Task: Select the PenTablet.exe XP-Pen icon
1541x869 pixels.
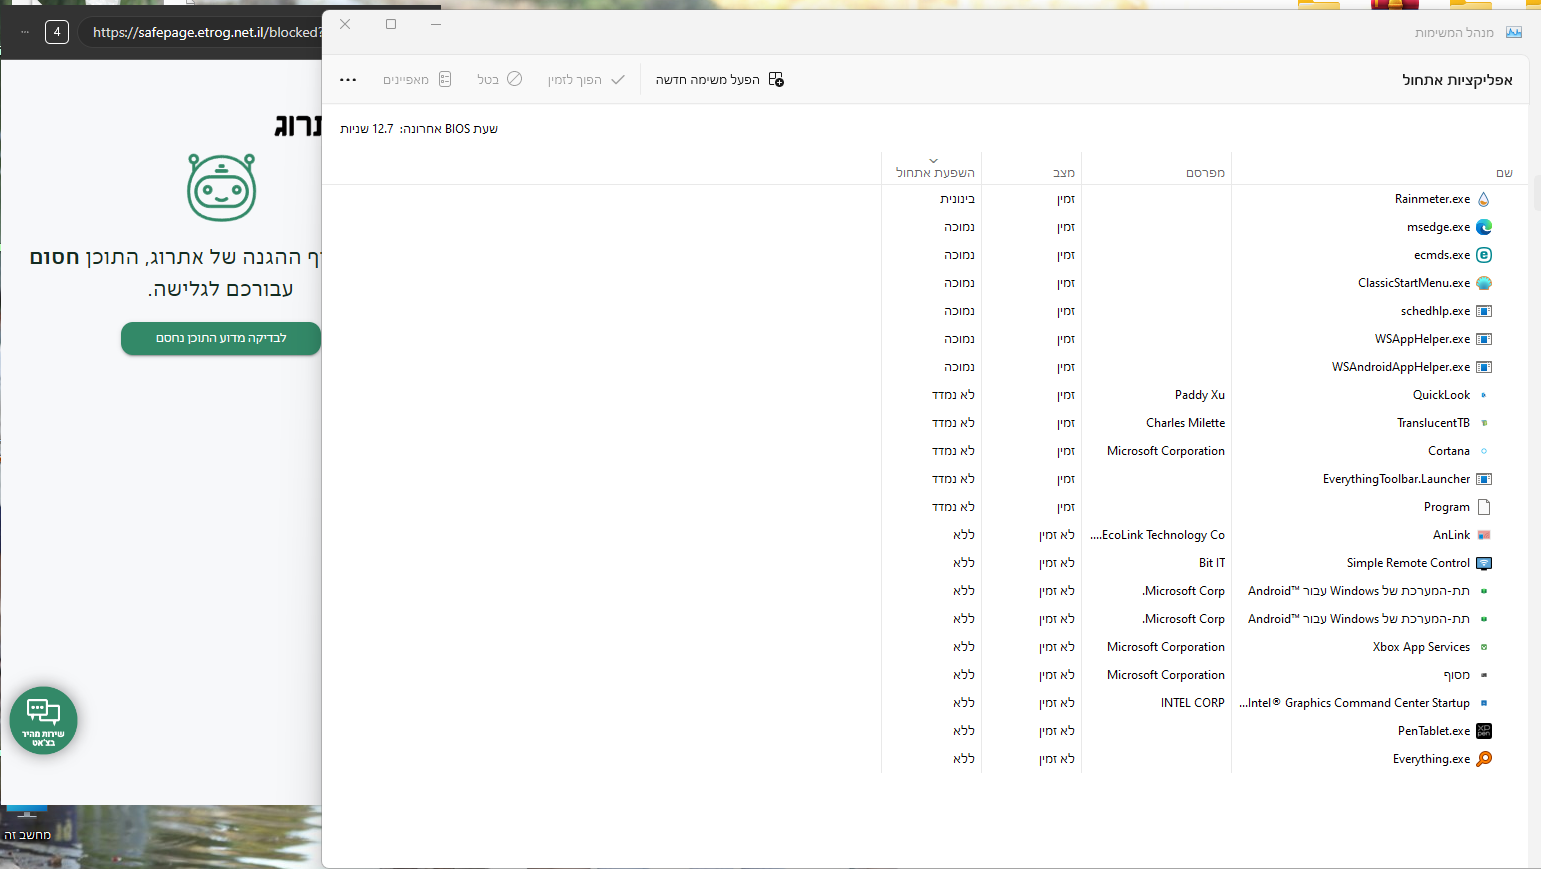Action: pos(1484,731)
